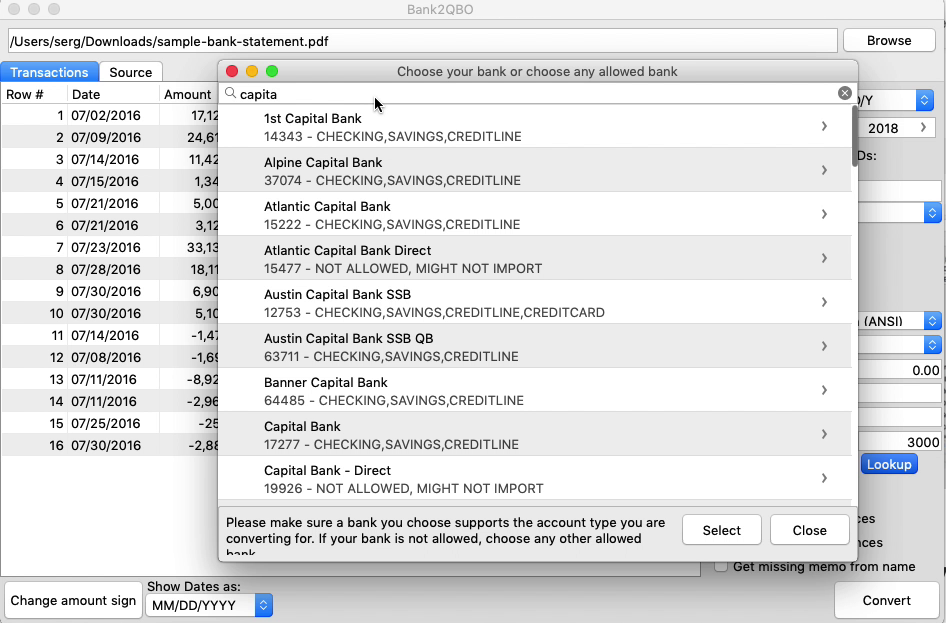Toggle the Get missing memo from name checkbox
The height and width of the screenshot is (623, 946).
[720, 566]
